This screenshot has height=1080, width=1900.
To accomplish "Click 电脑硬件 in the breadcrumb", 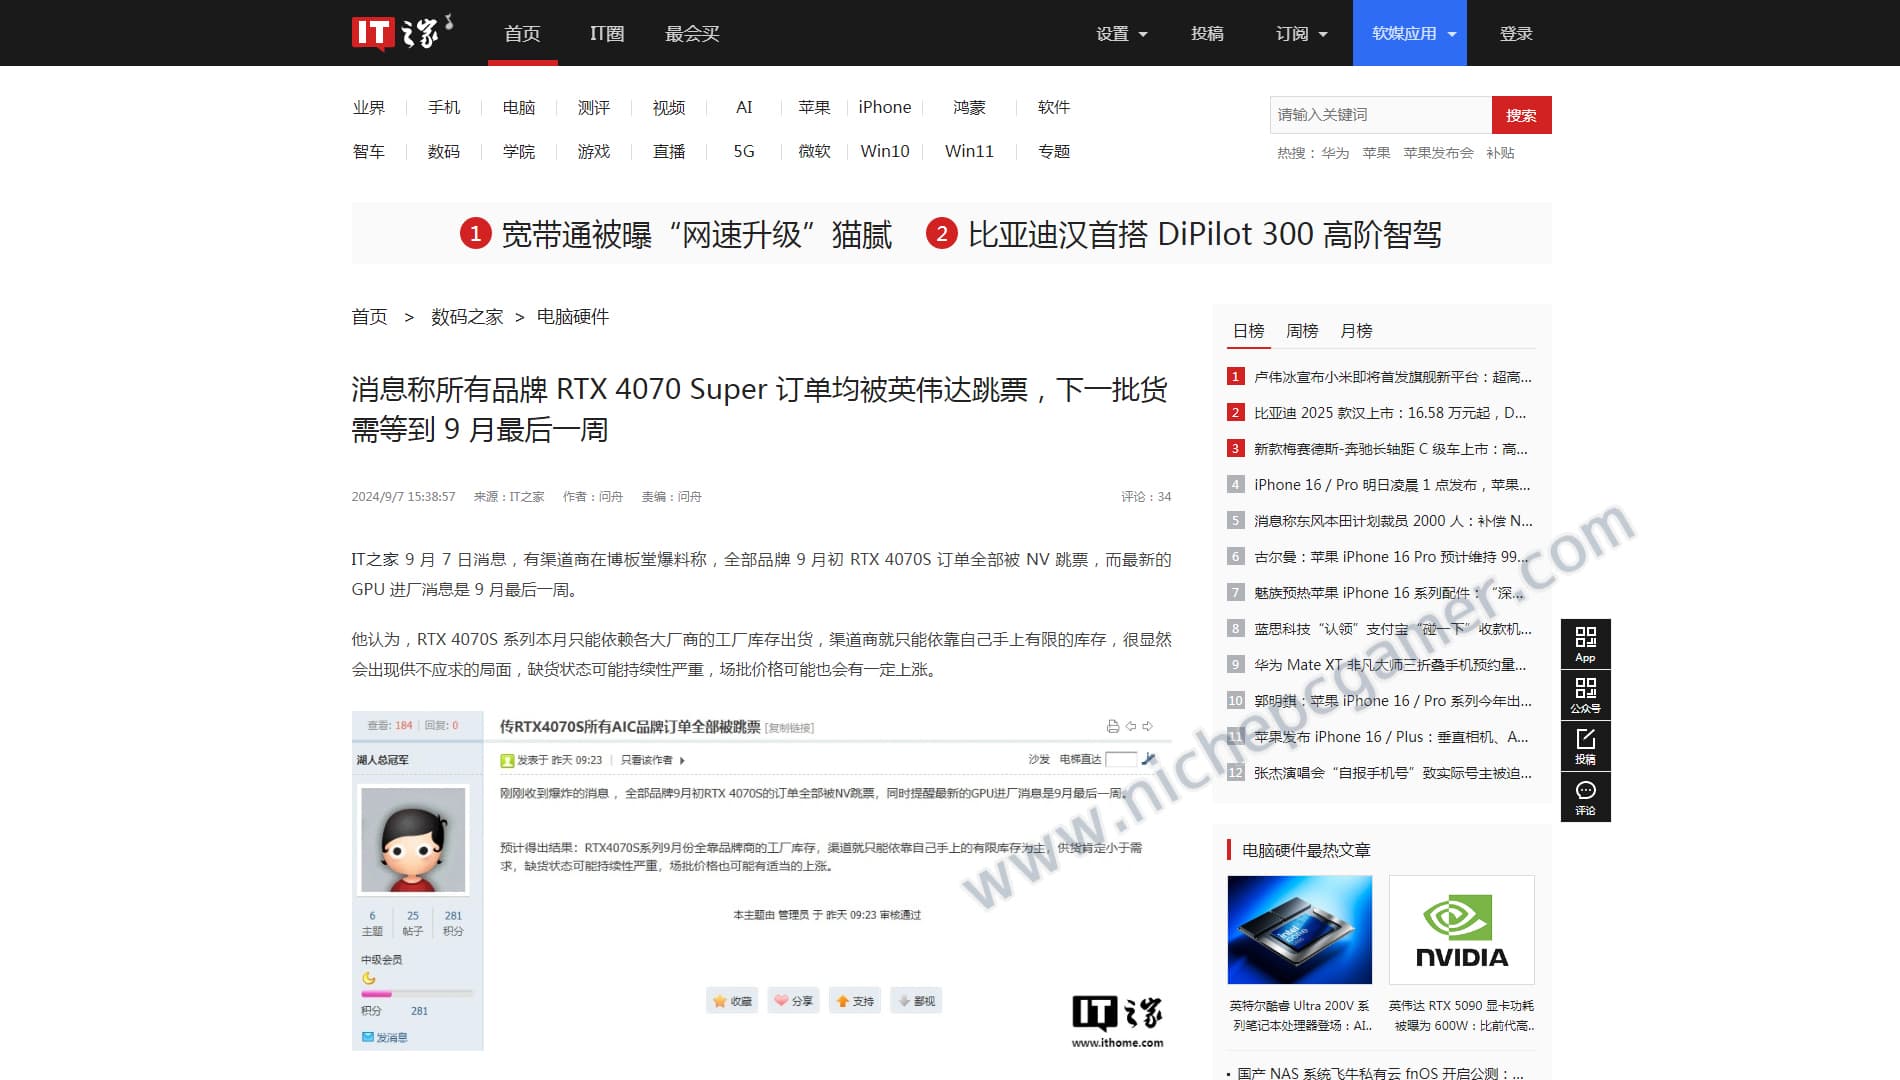I will (572, 317).
